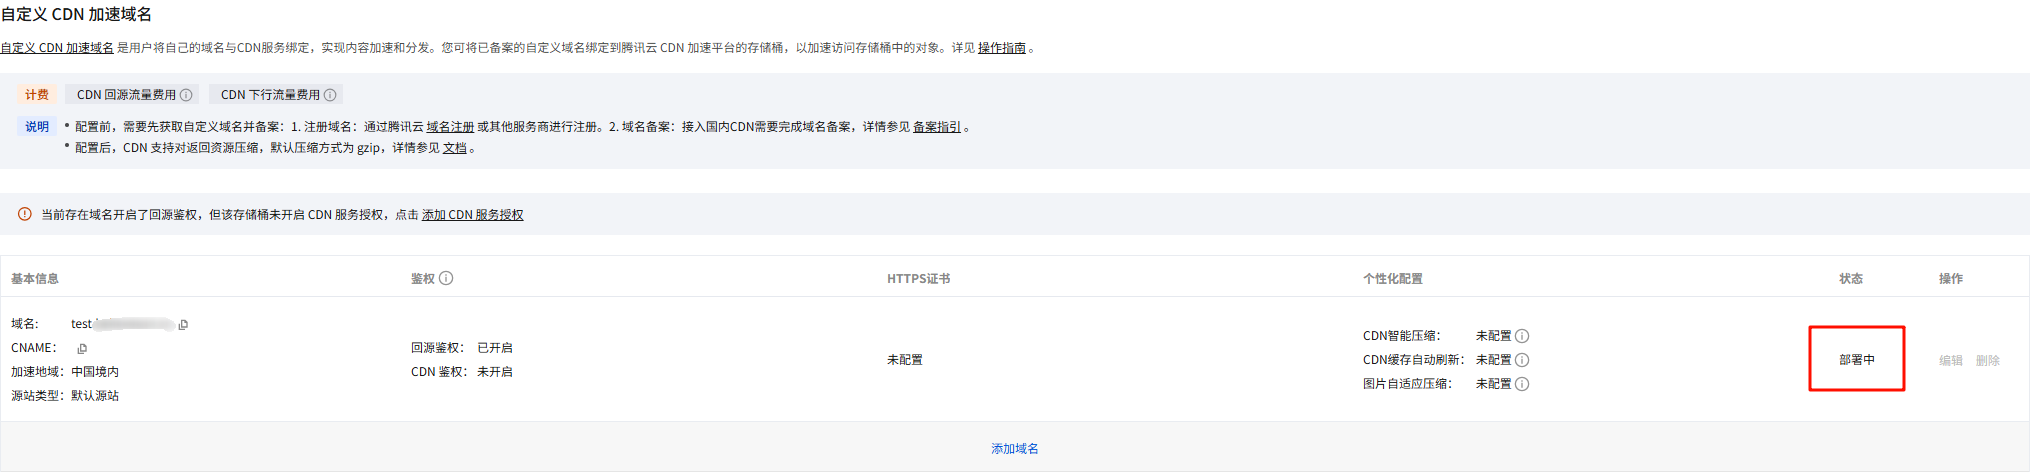This screenshot has width=2030, height=472.
Task: Open the 域名注册 link
Action: [x=450, y=127]
